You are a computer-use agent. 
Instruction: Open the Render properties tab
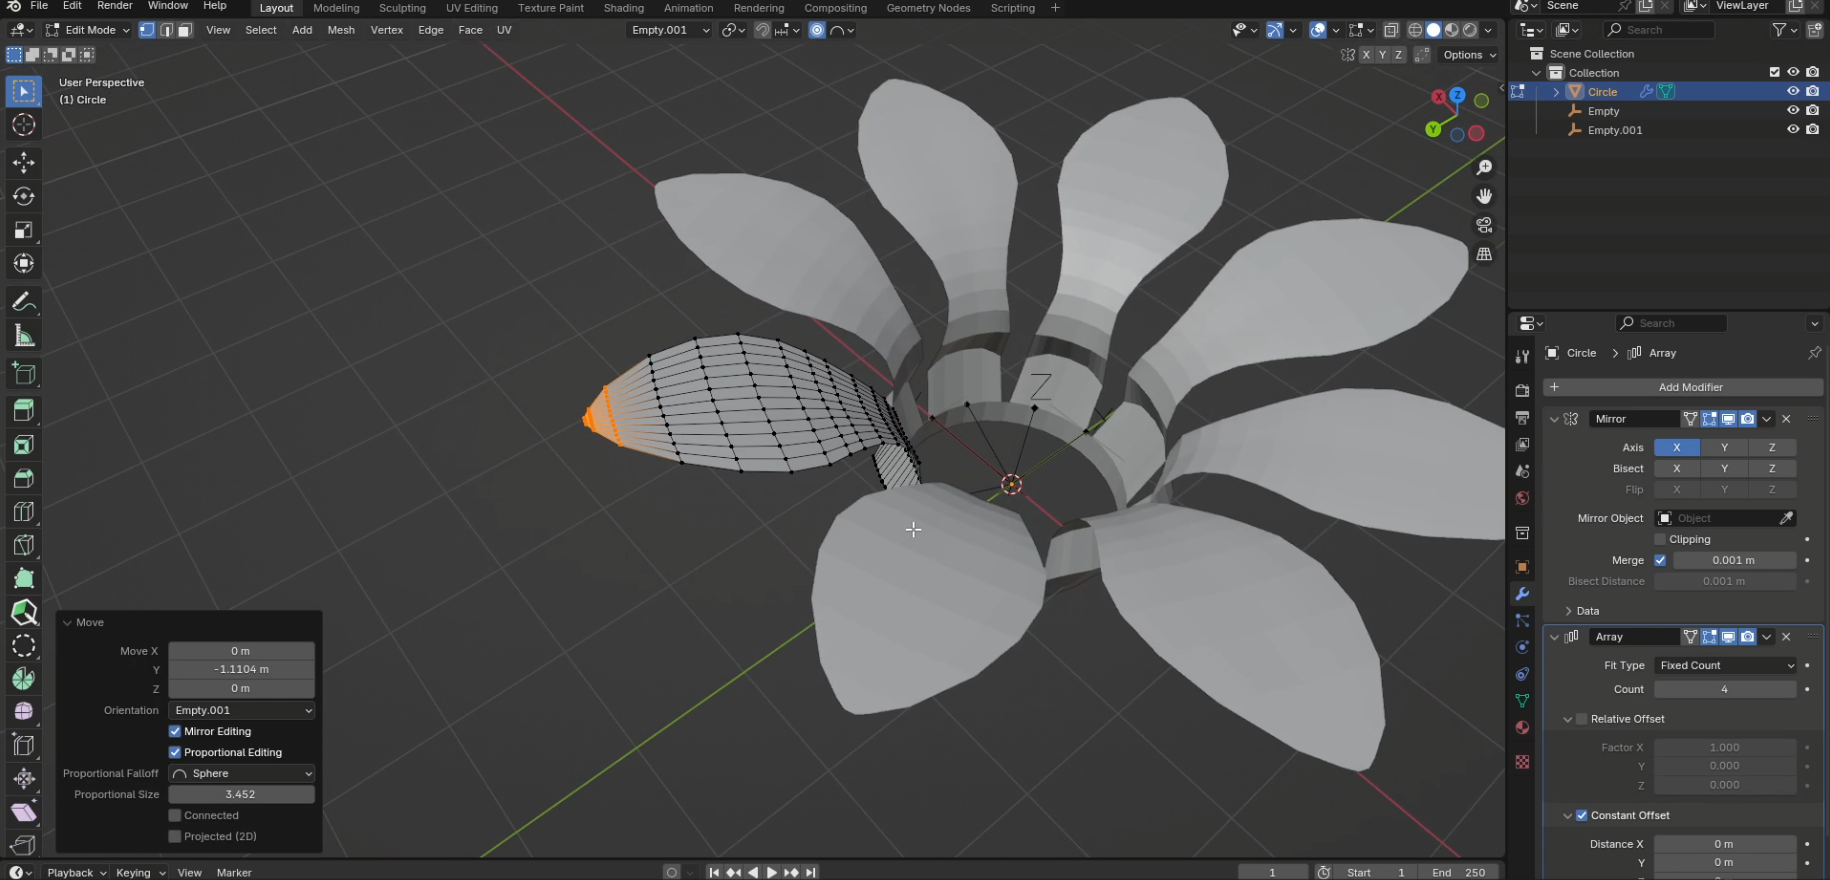1522,390
